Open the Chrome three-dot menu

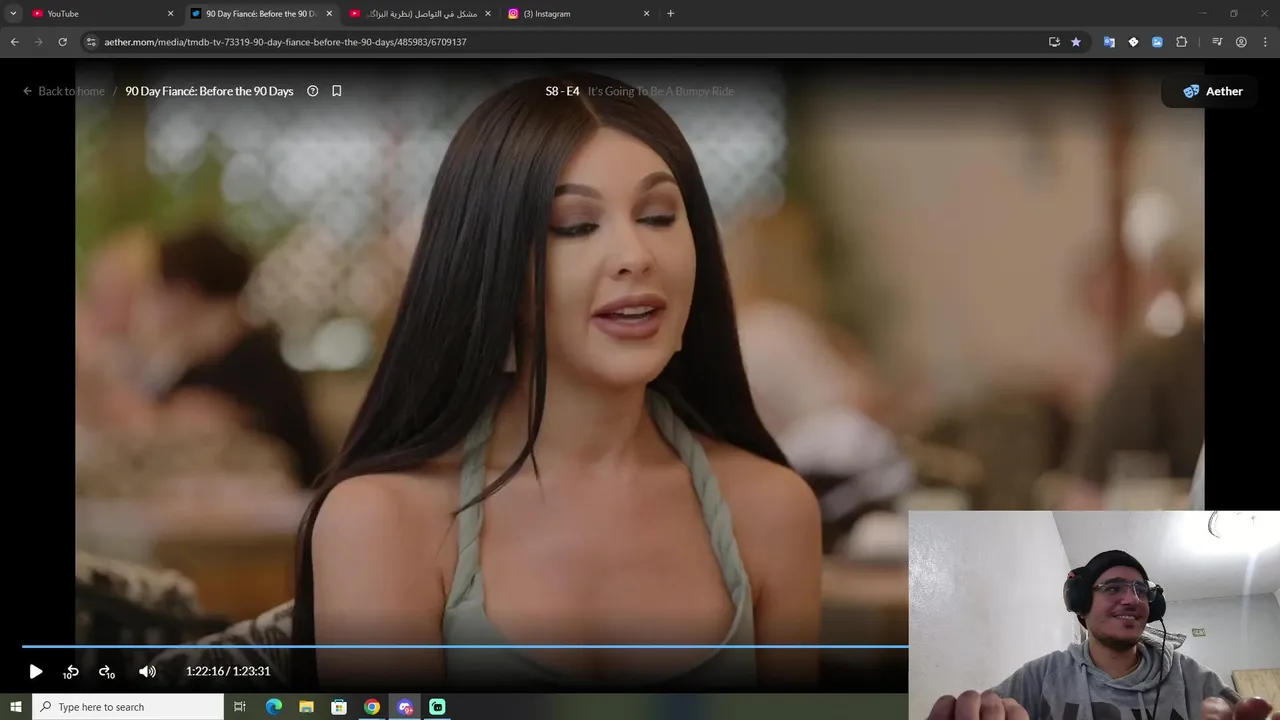1264,42
